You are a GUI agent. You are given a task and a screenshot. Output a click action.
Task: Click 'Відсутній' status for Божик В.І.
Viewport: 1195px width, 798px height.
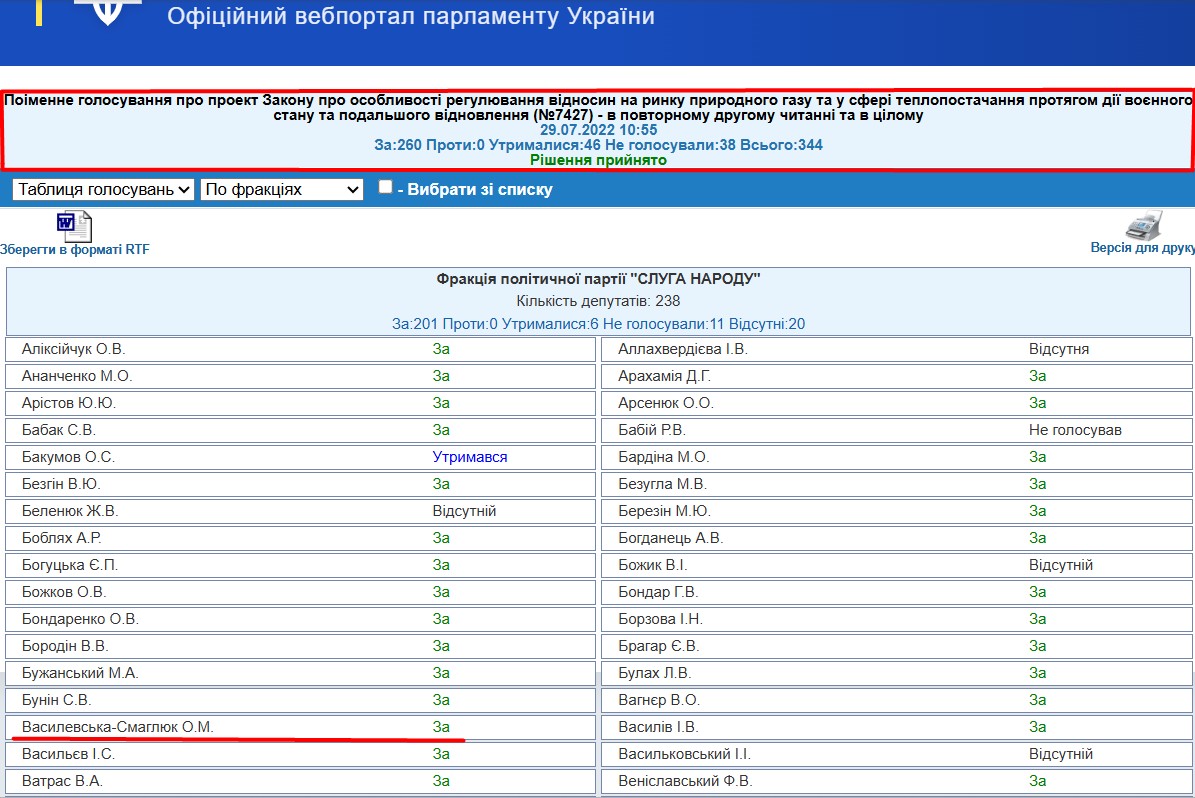point(1061,565)
